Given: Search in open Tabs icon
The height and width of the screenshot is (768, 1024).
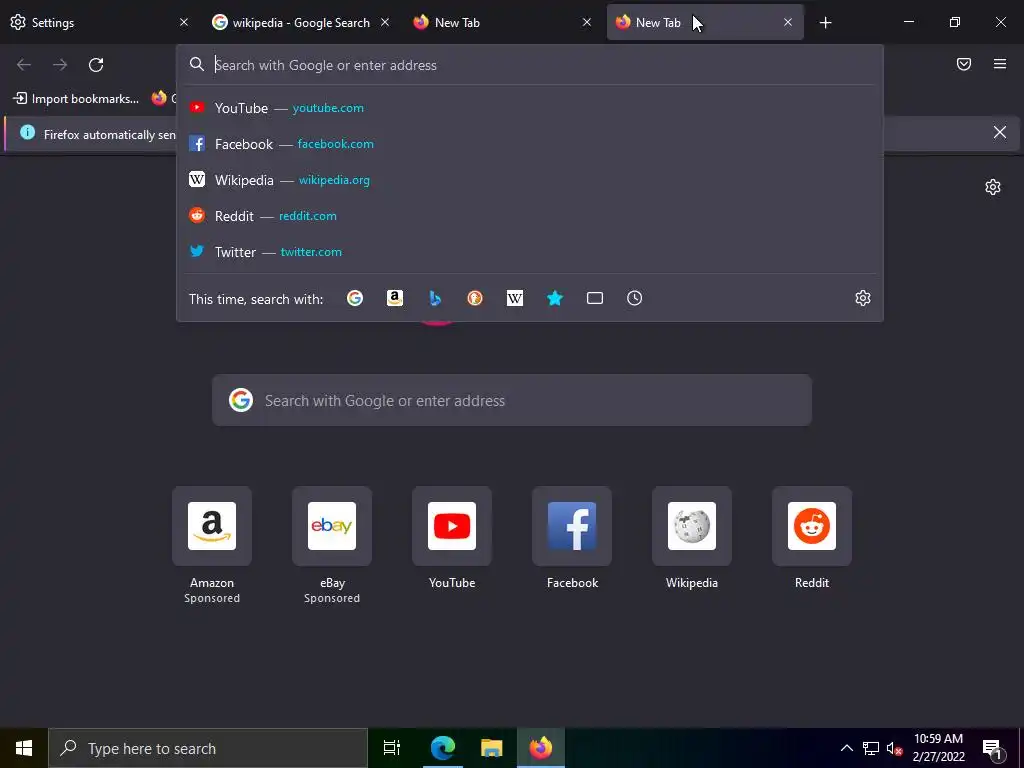Looking at the screenshot, I should click(595, 298).
